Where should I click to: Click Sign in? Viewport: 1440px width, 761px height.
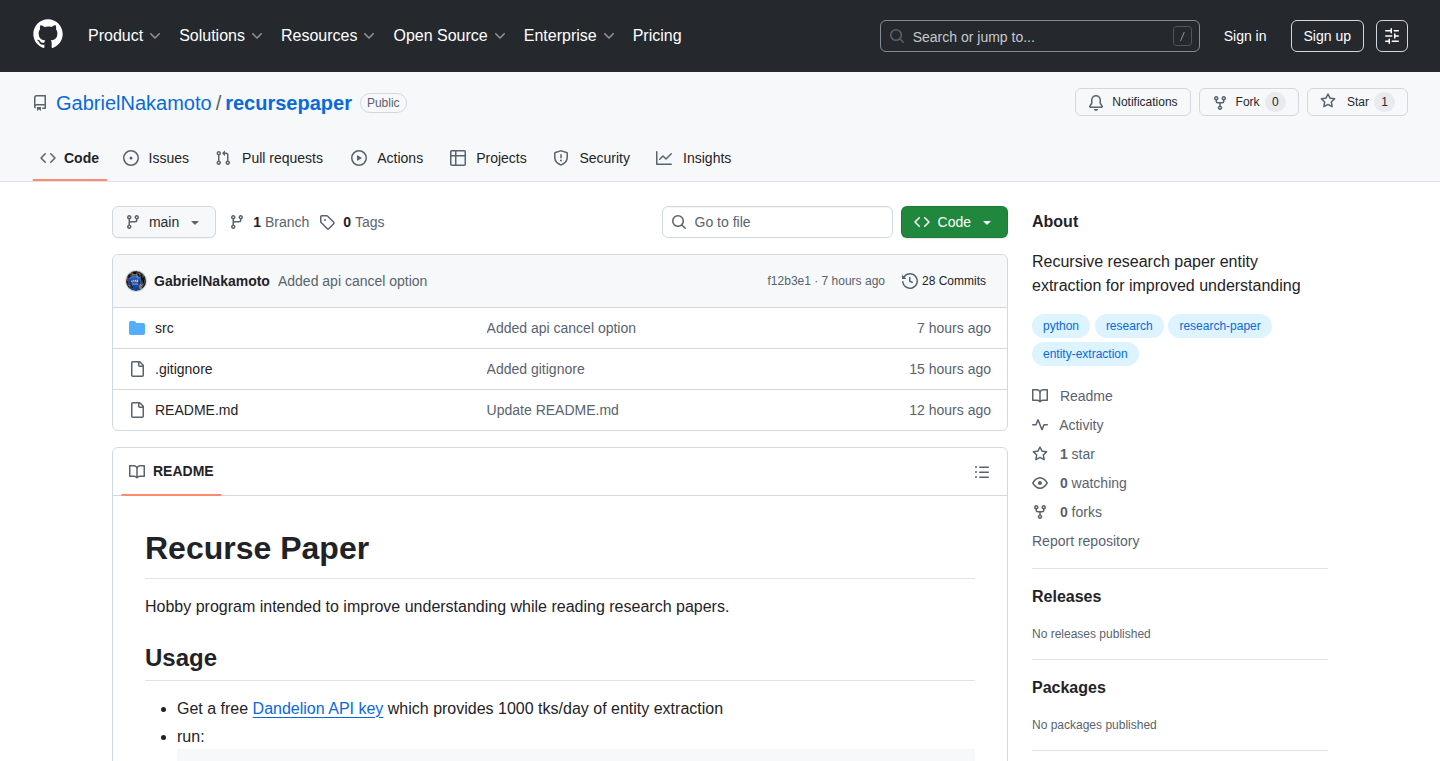pos(1245,36)
